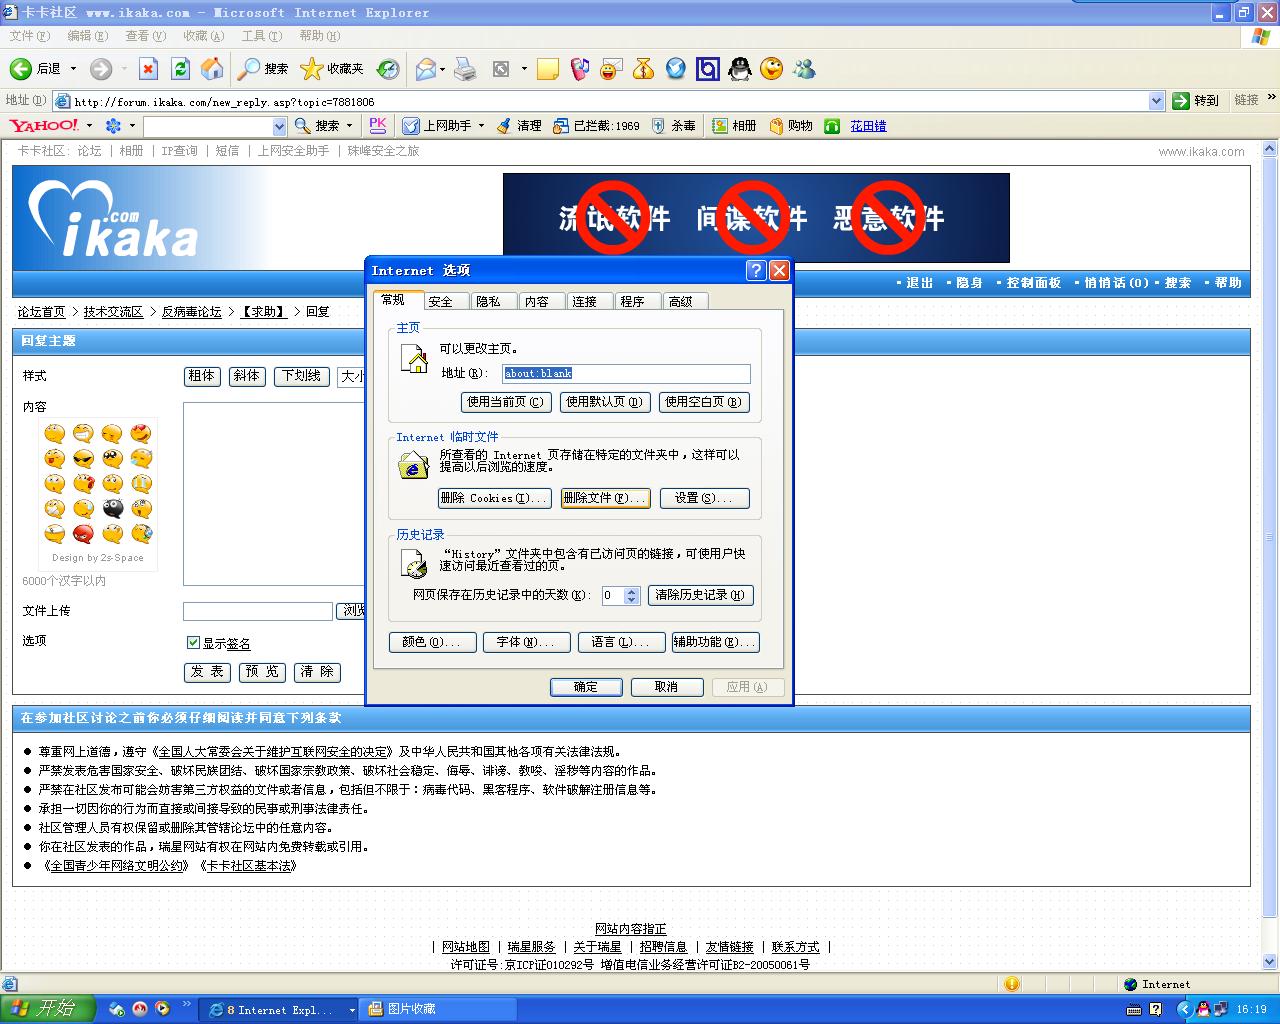Click the 发 表 post button
The height and width of the screenshot is (1024, 1280).
[208, 672]
